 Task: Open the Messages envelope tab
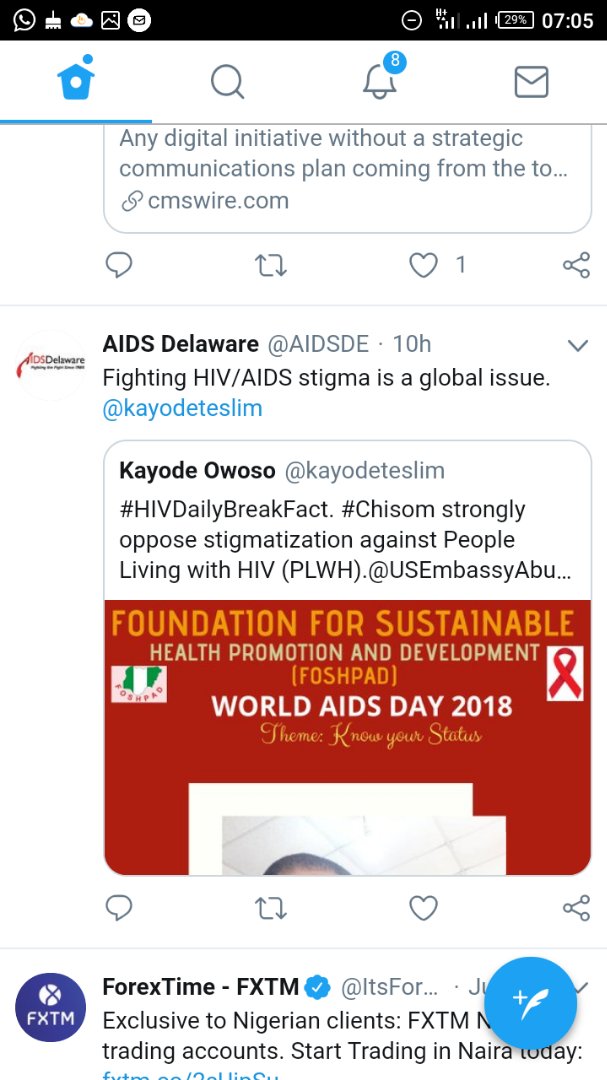[531, 81]
